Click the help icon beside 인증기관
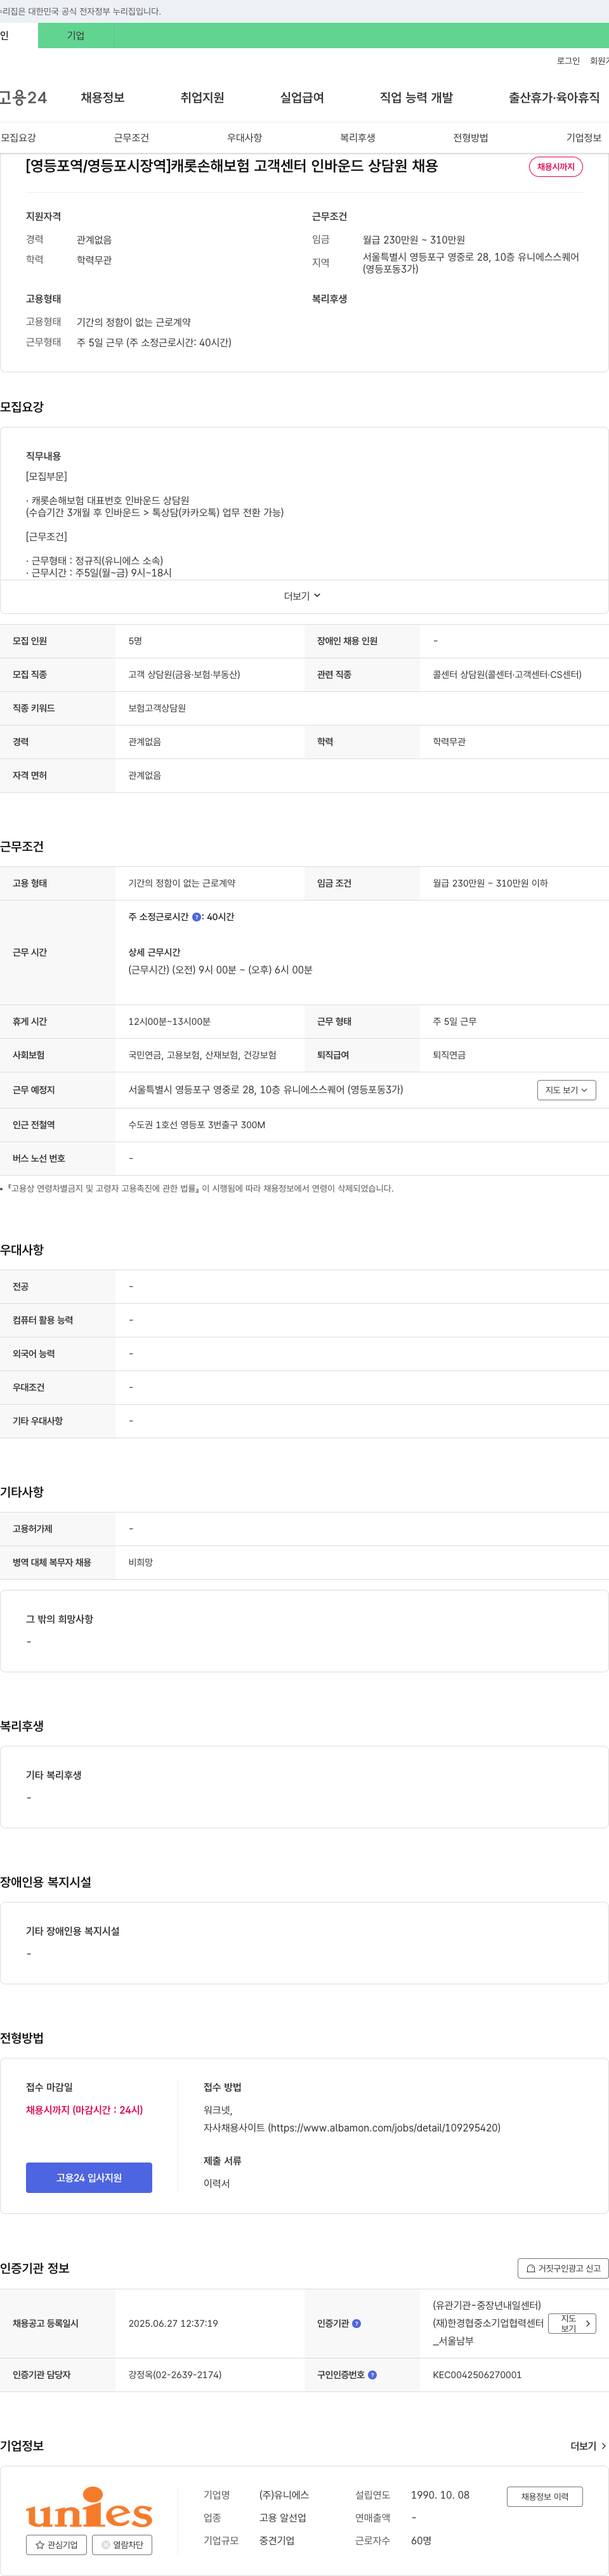Viewport: 609px width, 2576px height. (356, 2323)
